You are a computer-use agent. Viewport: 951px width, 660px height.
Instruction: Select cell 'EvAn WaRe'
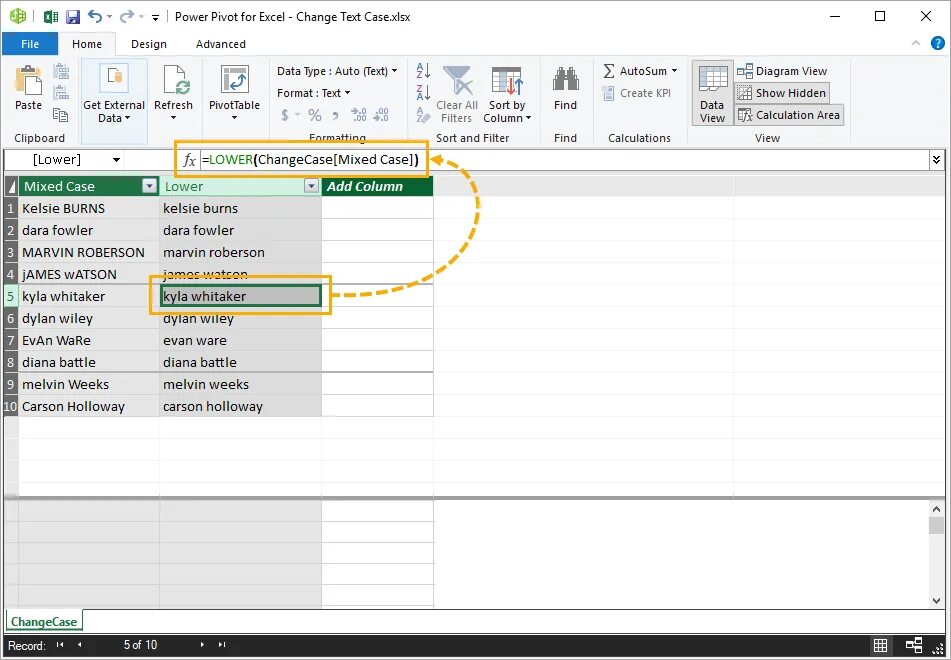coord(89,340)
